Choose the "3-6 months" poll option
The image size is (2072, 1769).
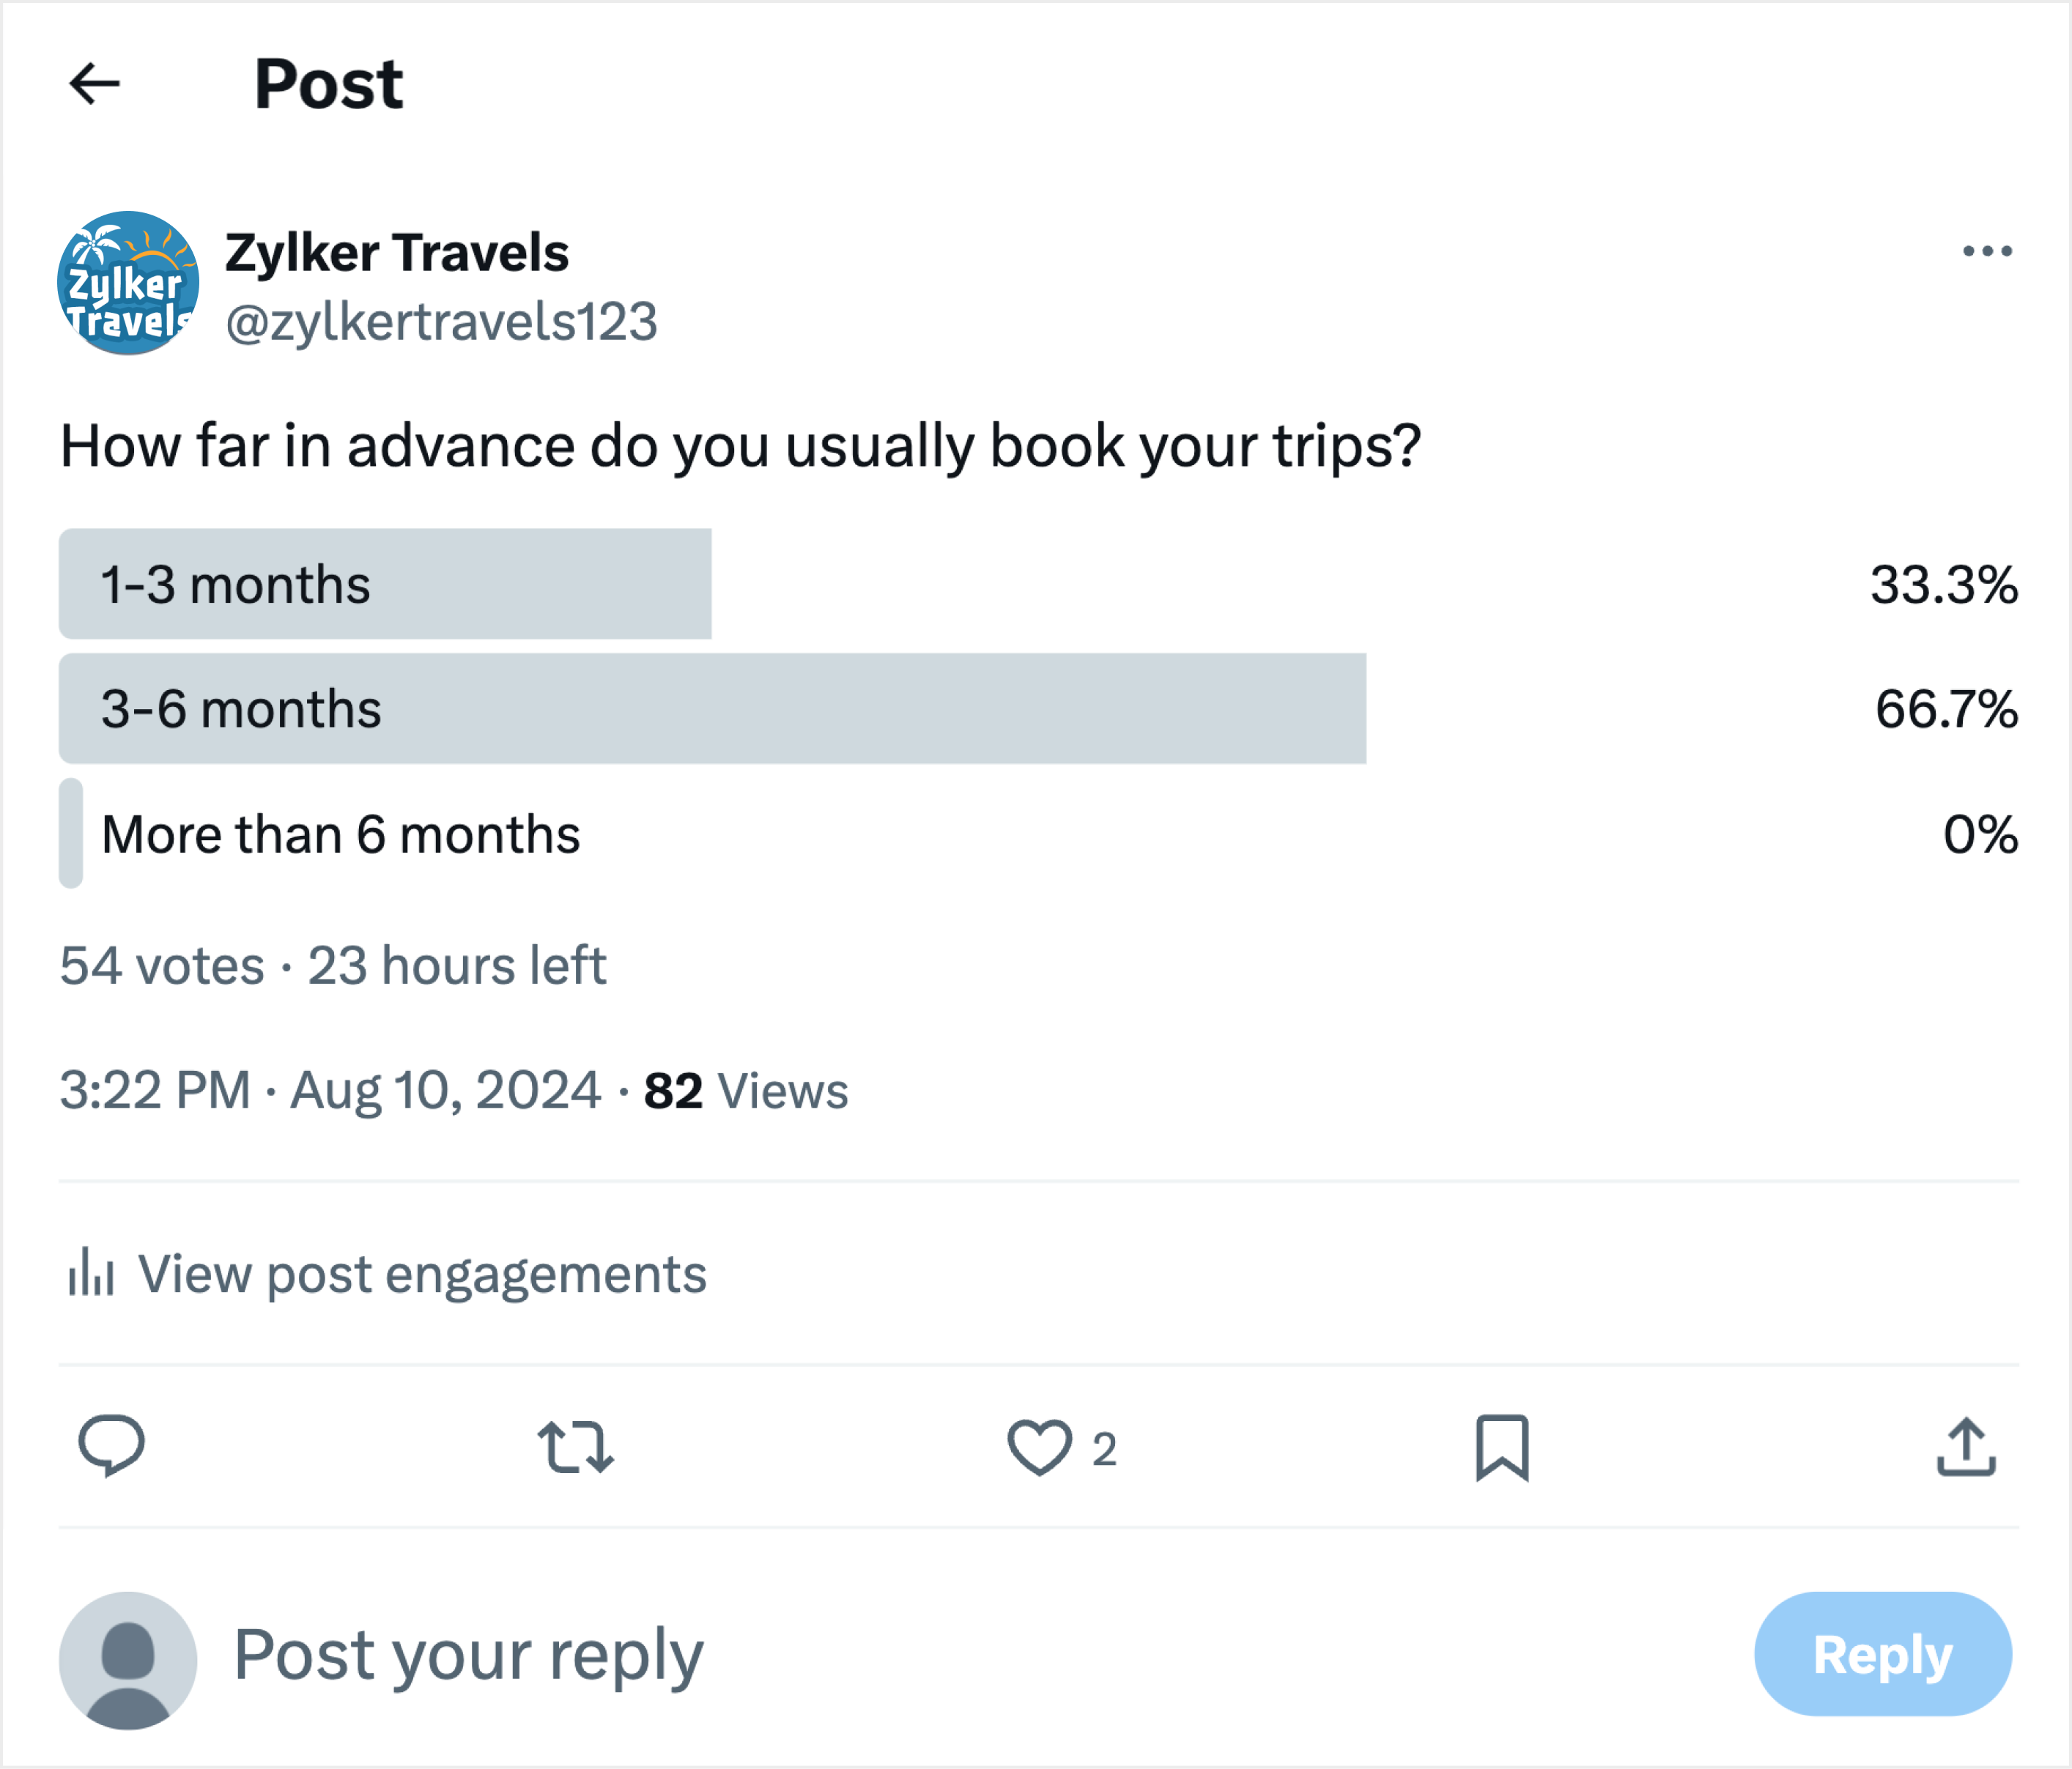click(x=241, y=709)
